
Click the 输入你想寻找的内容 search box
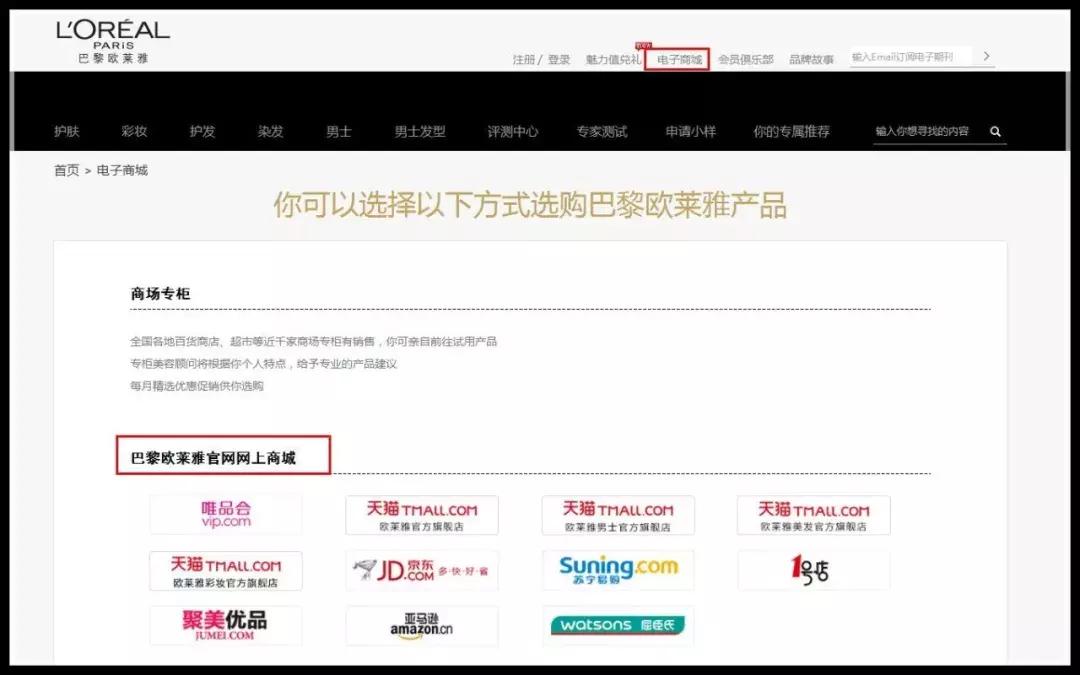pos(922,130)
